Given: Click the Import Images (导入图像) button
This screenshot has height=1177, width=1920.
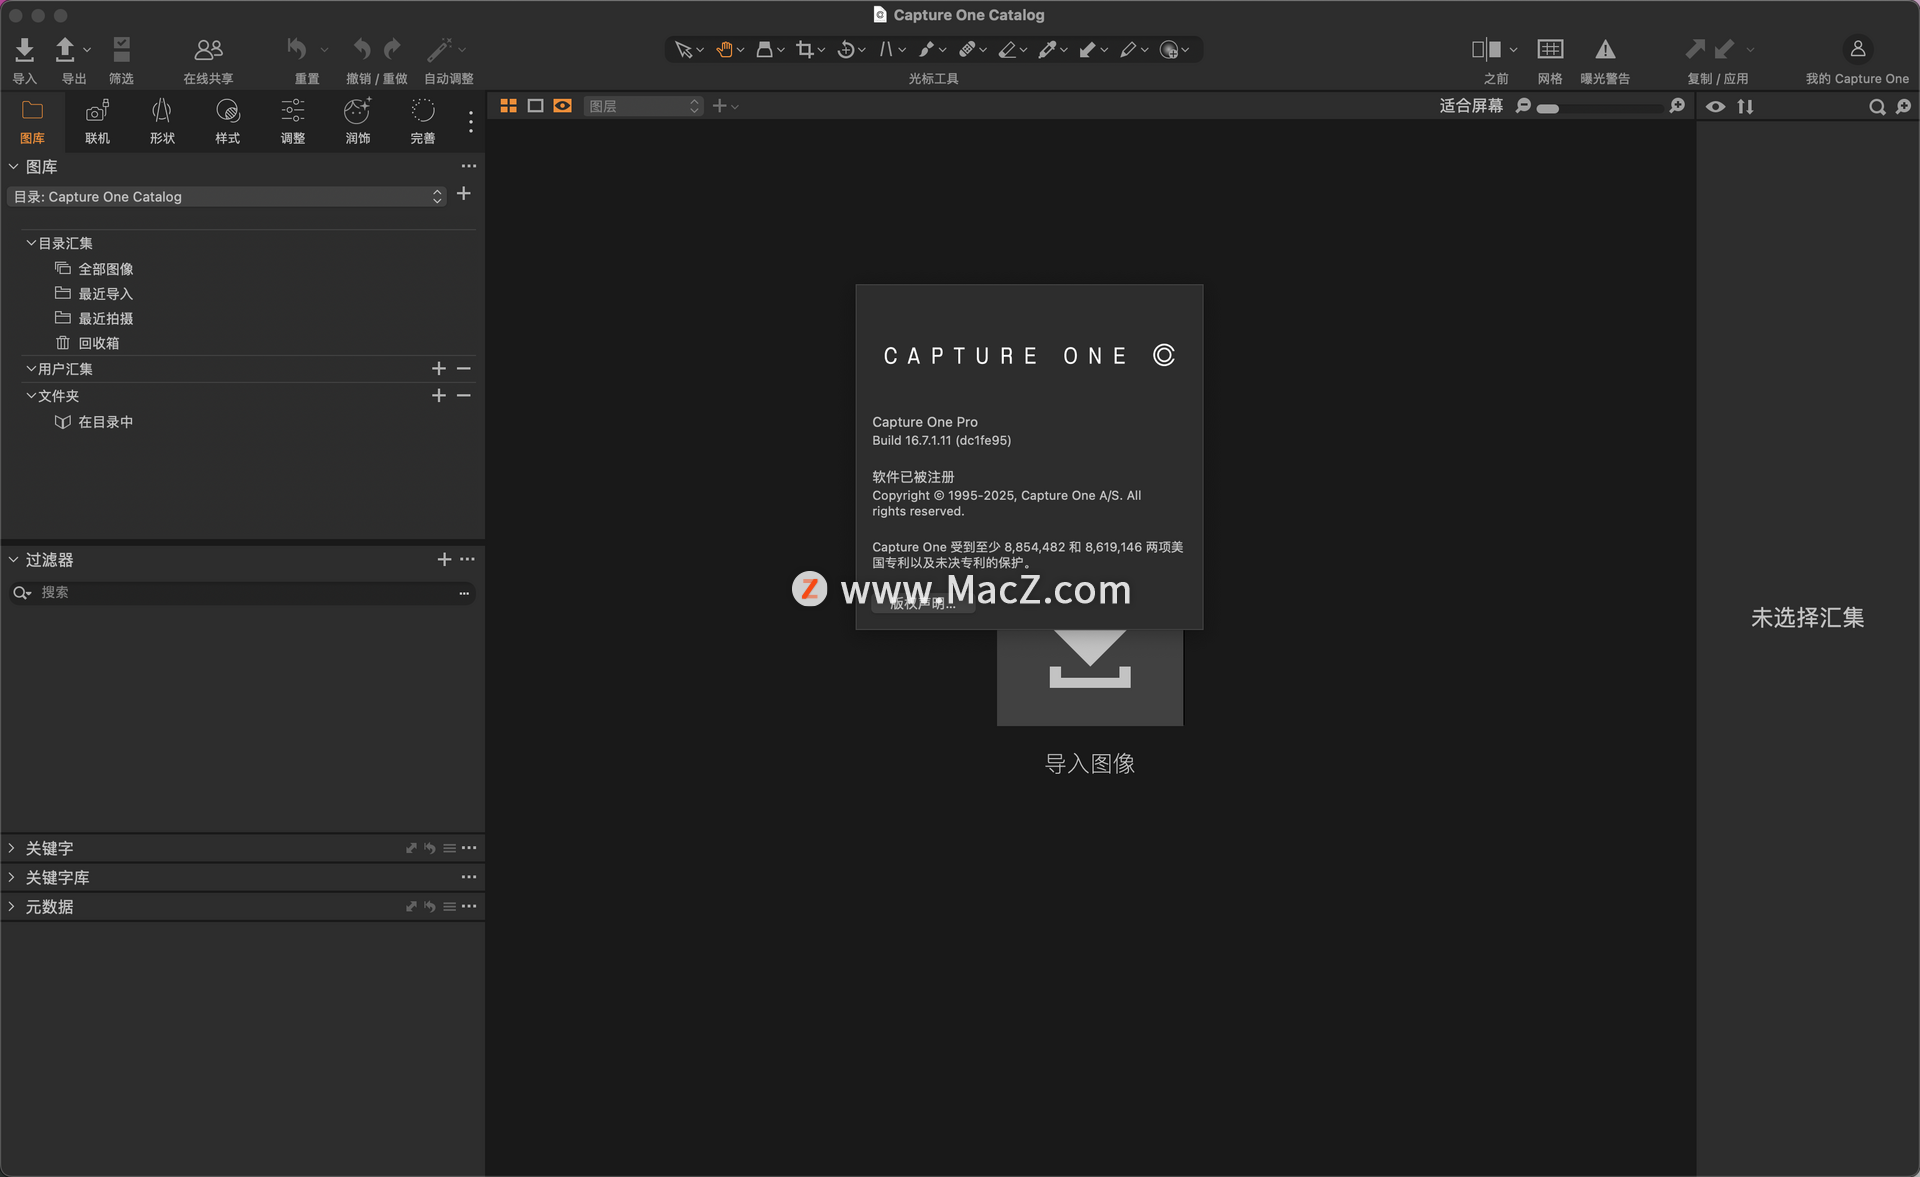Looking at the screenshot, I should point(1089,680).
